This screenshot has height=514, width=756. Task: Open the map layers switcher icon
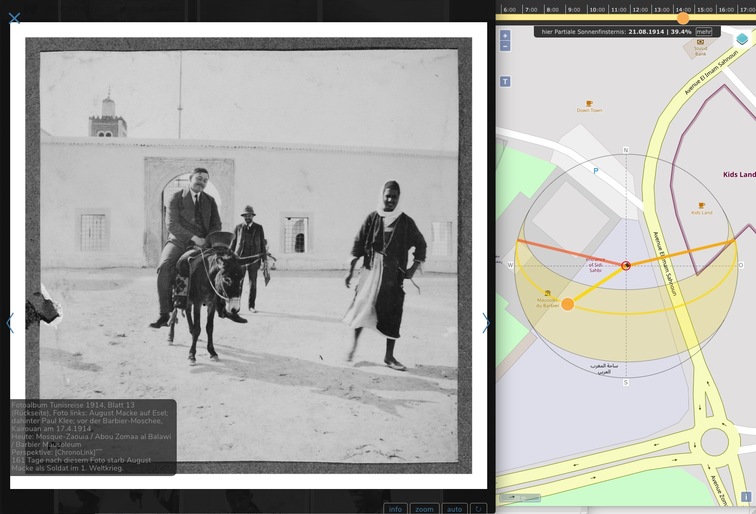coord(741,39)
